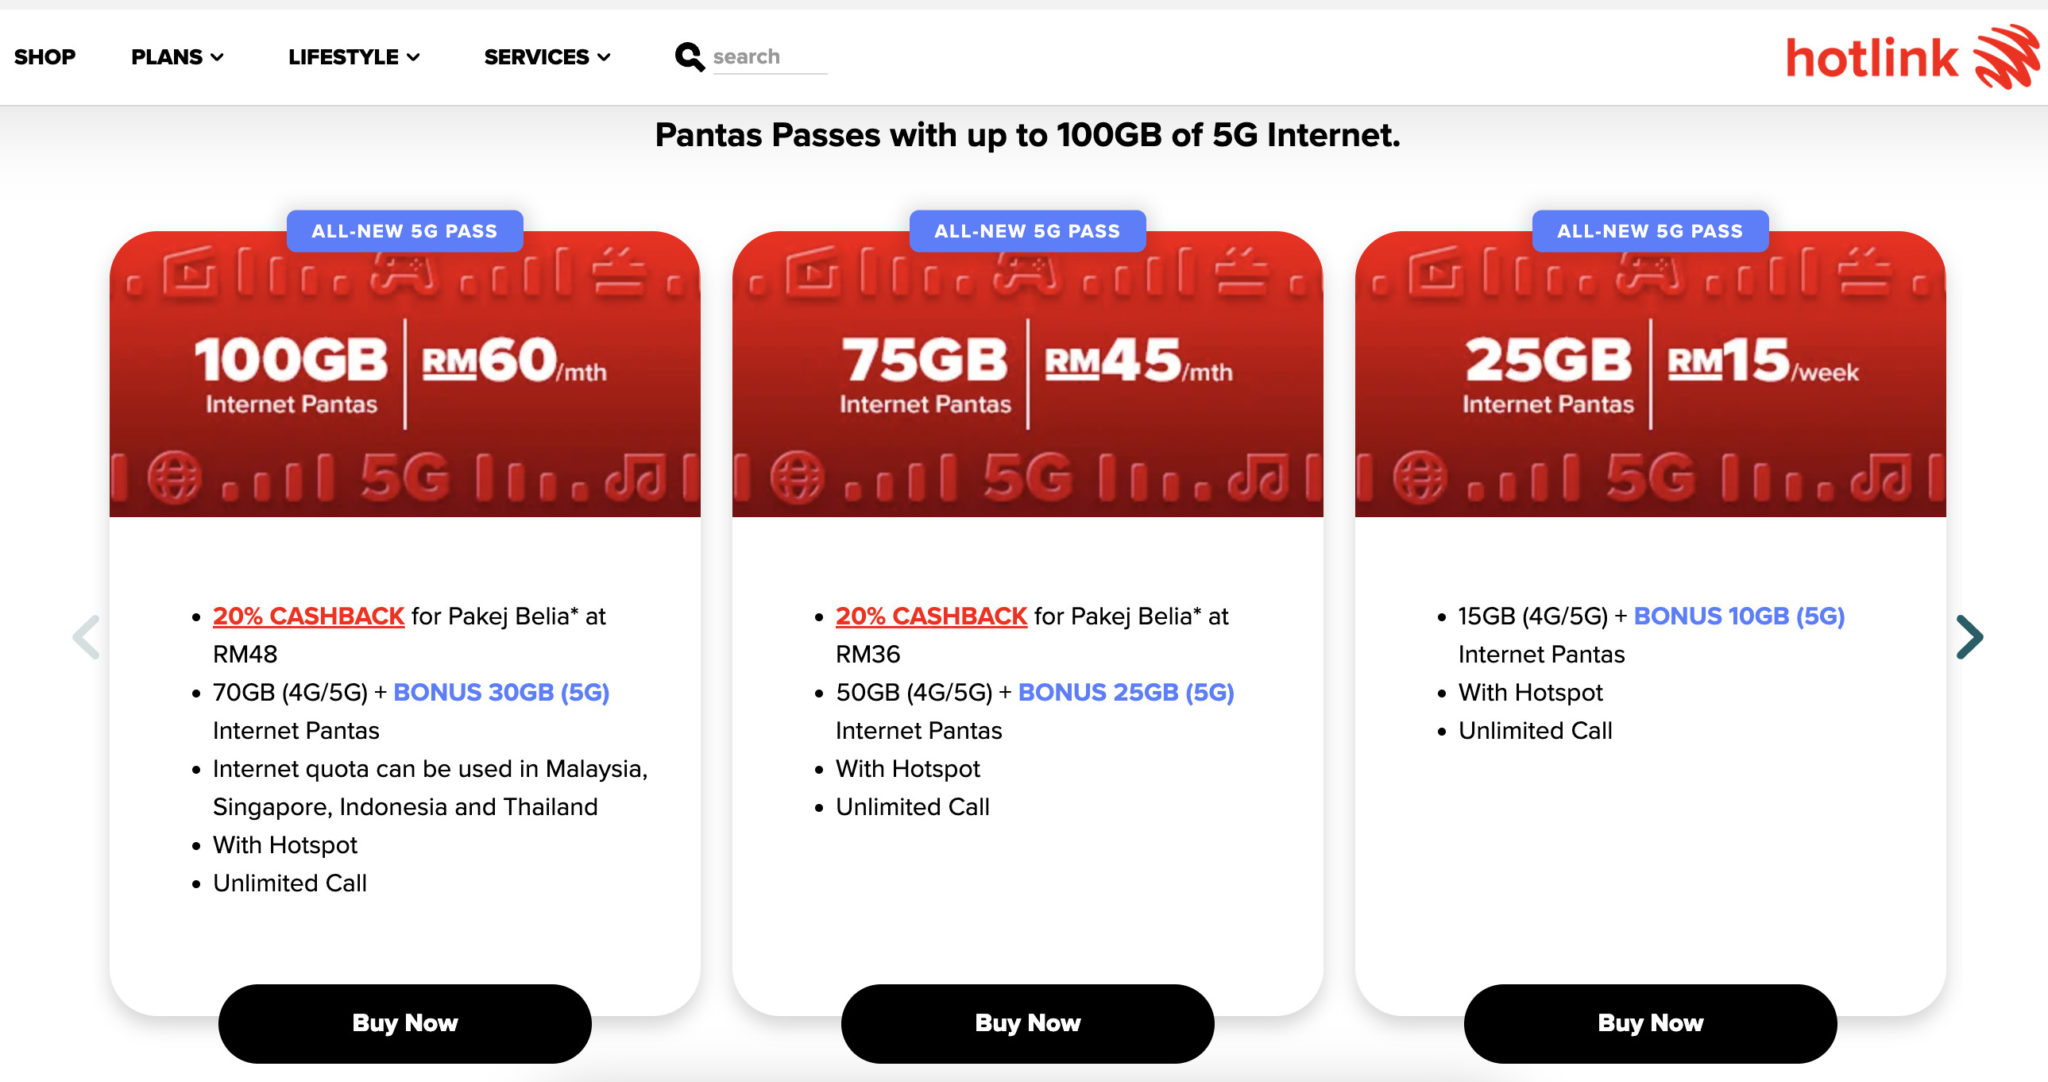Go to previous carousel slide arrow
Viewport: 2048px width, 1082px height.
point(87,637)
